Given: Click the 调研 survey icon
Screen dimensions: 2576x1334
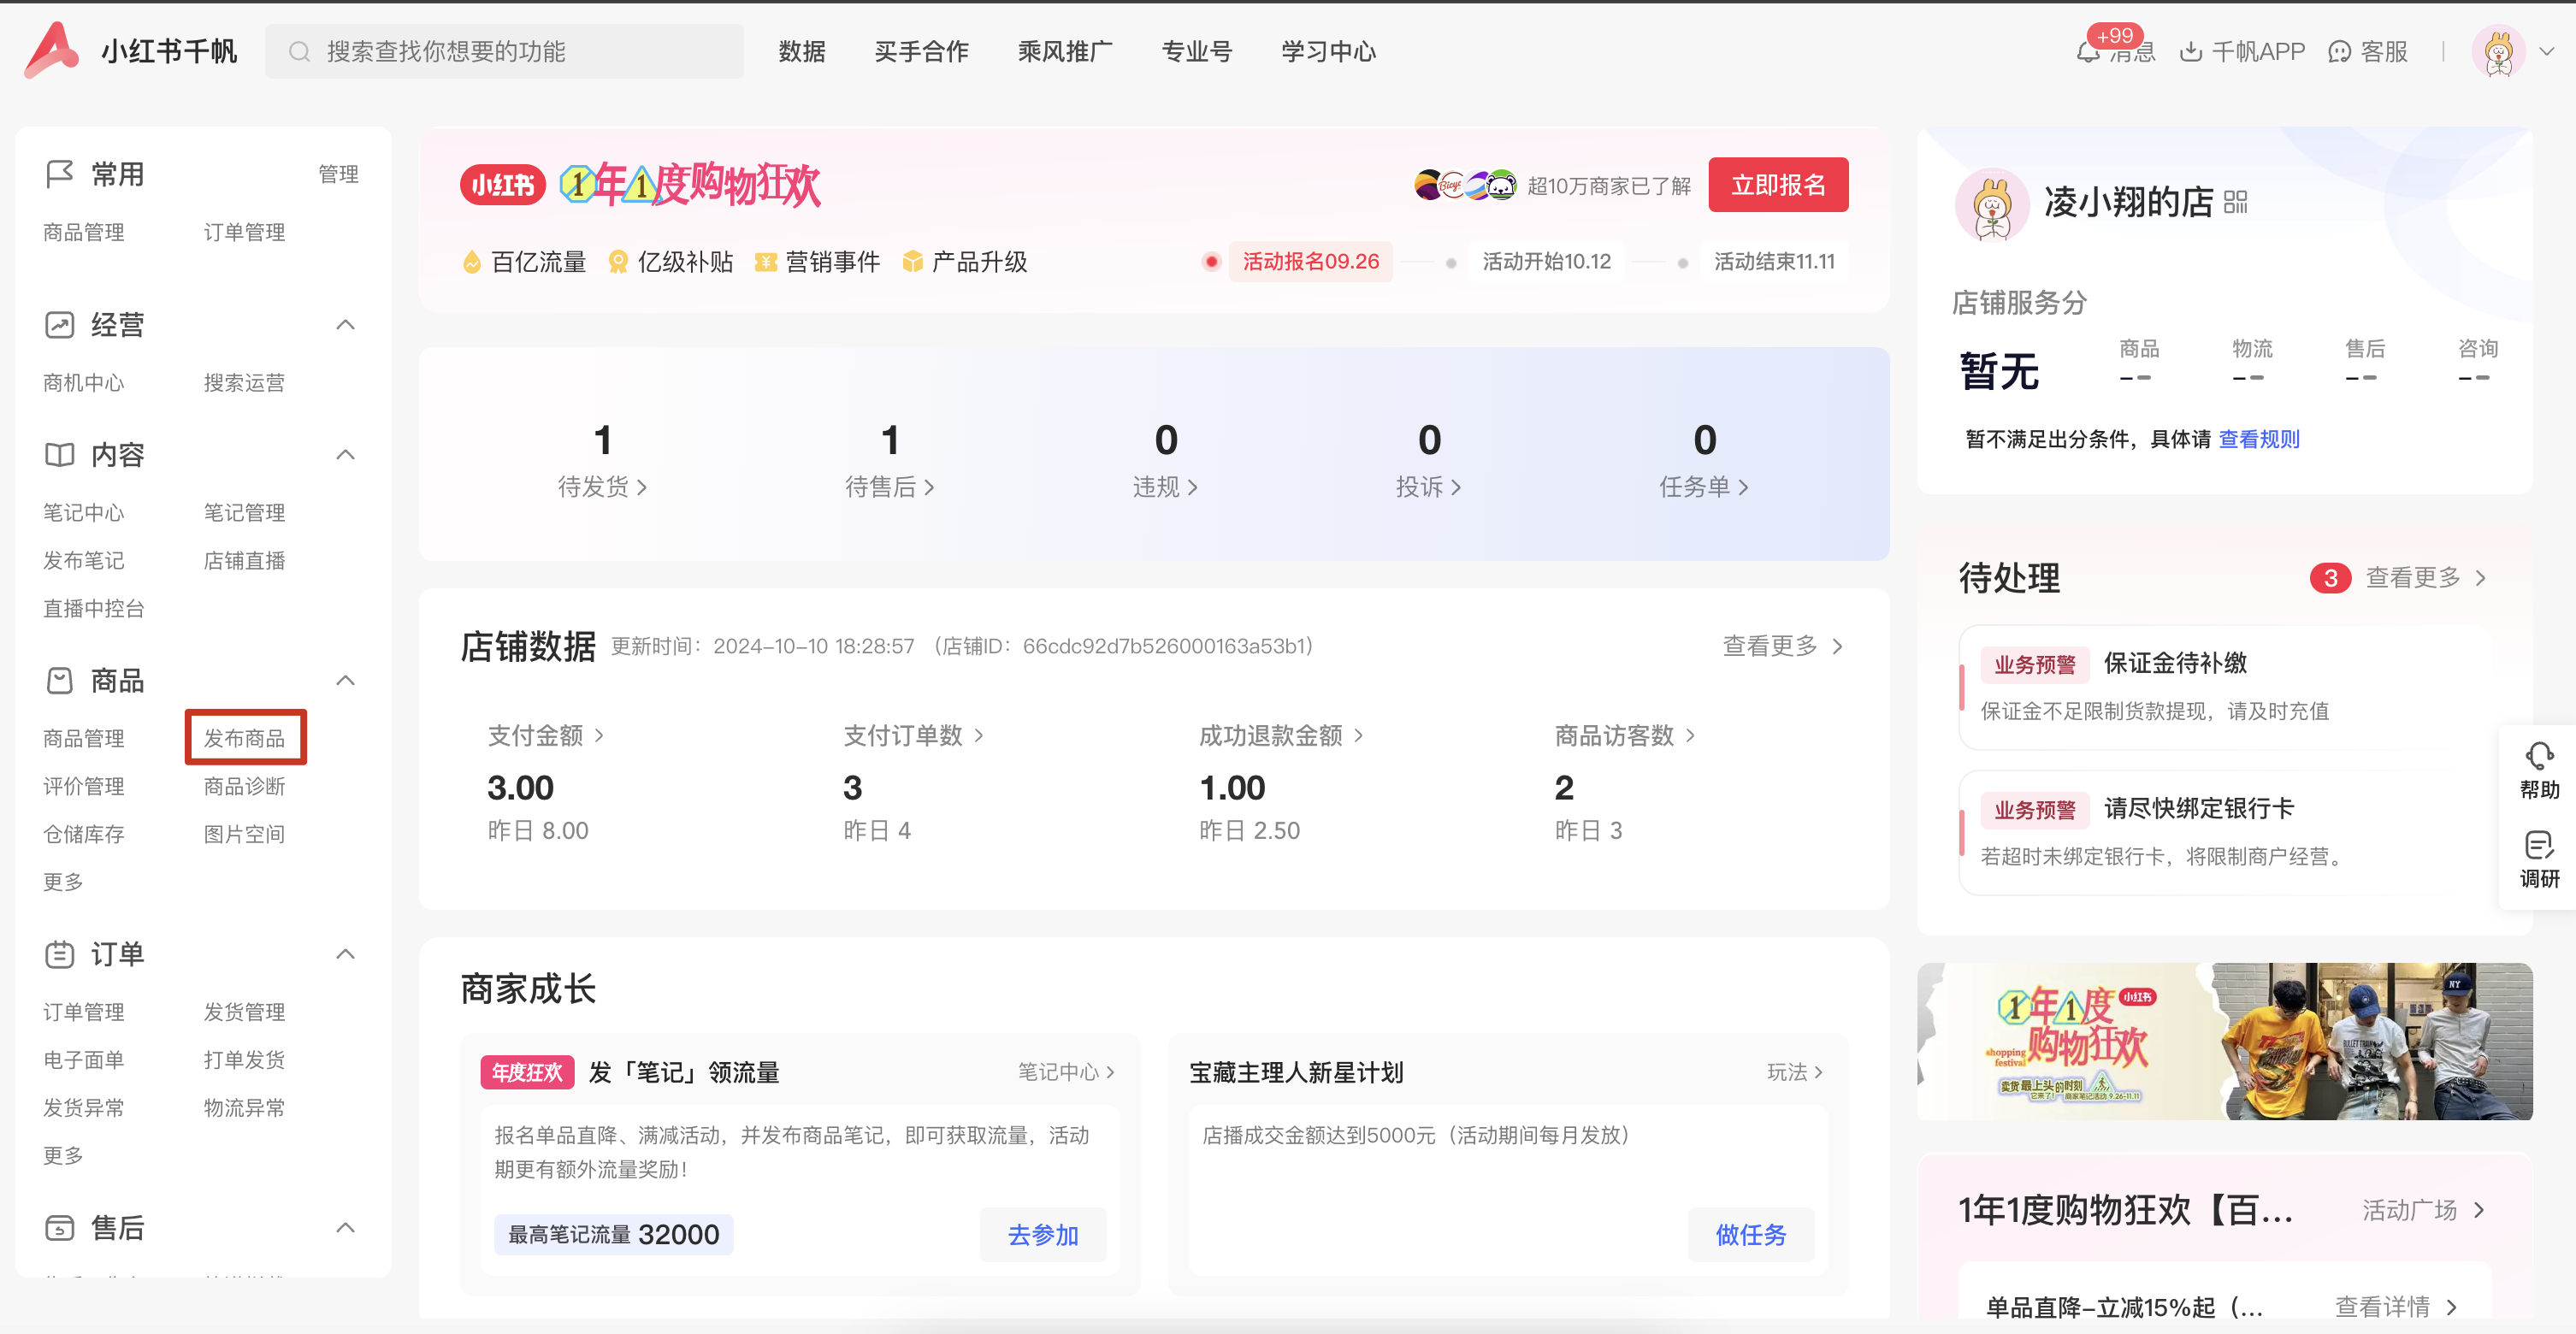Looking at the screenshot, I should (2539, 845).
